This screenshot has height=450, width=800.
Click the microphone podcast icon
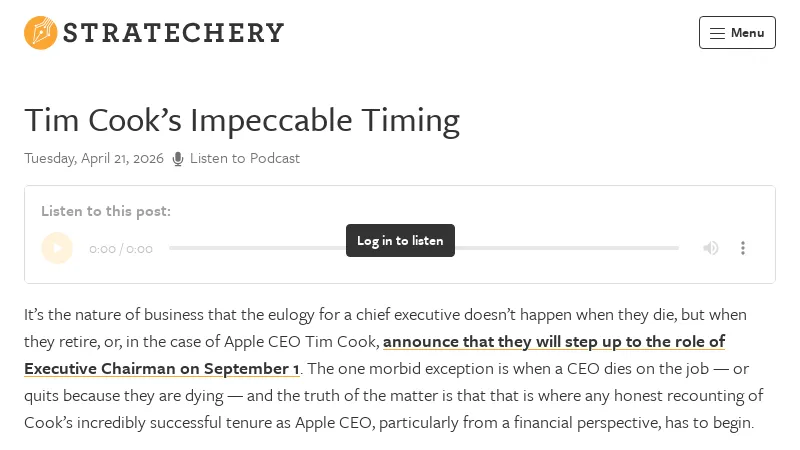click(178, 159)
